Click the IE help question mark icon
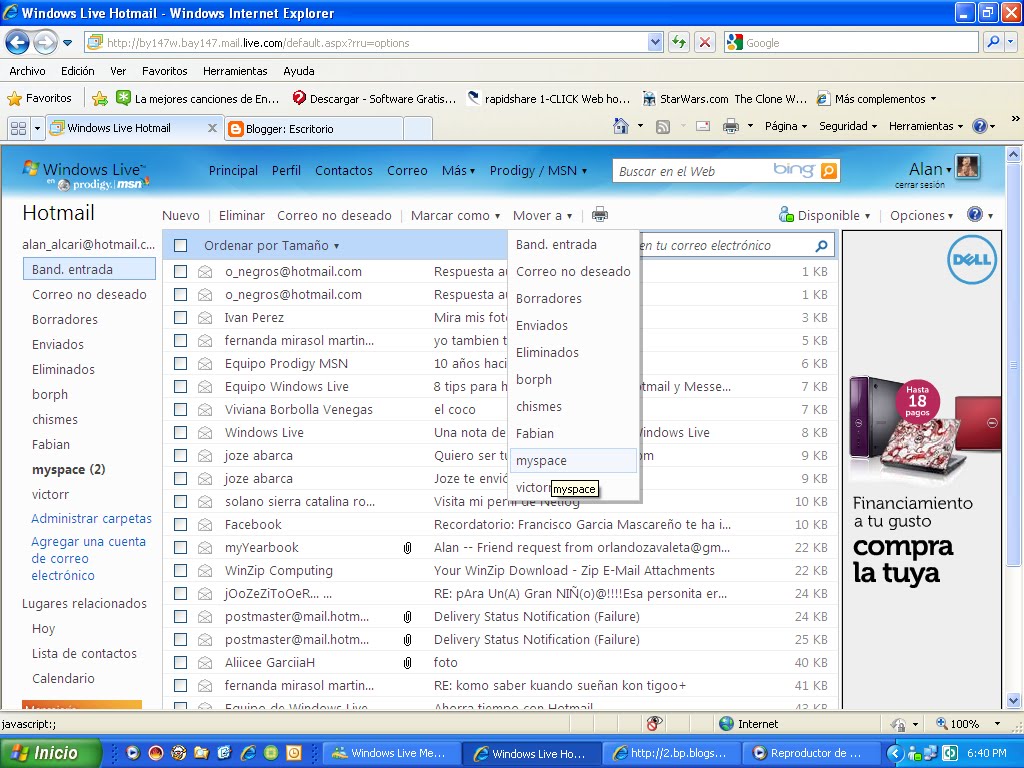This screenshot has width=1024, height=768. (x=980, y=126)
